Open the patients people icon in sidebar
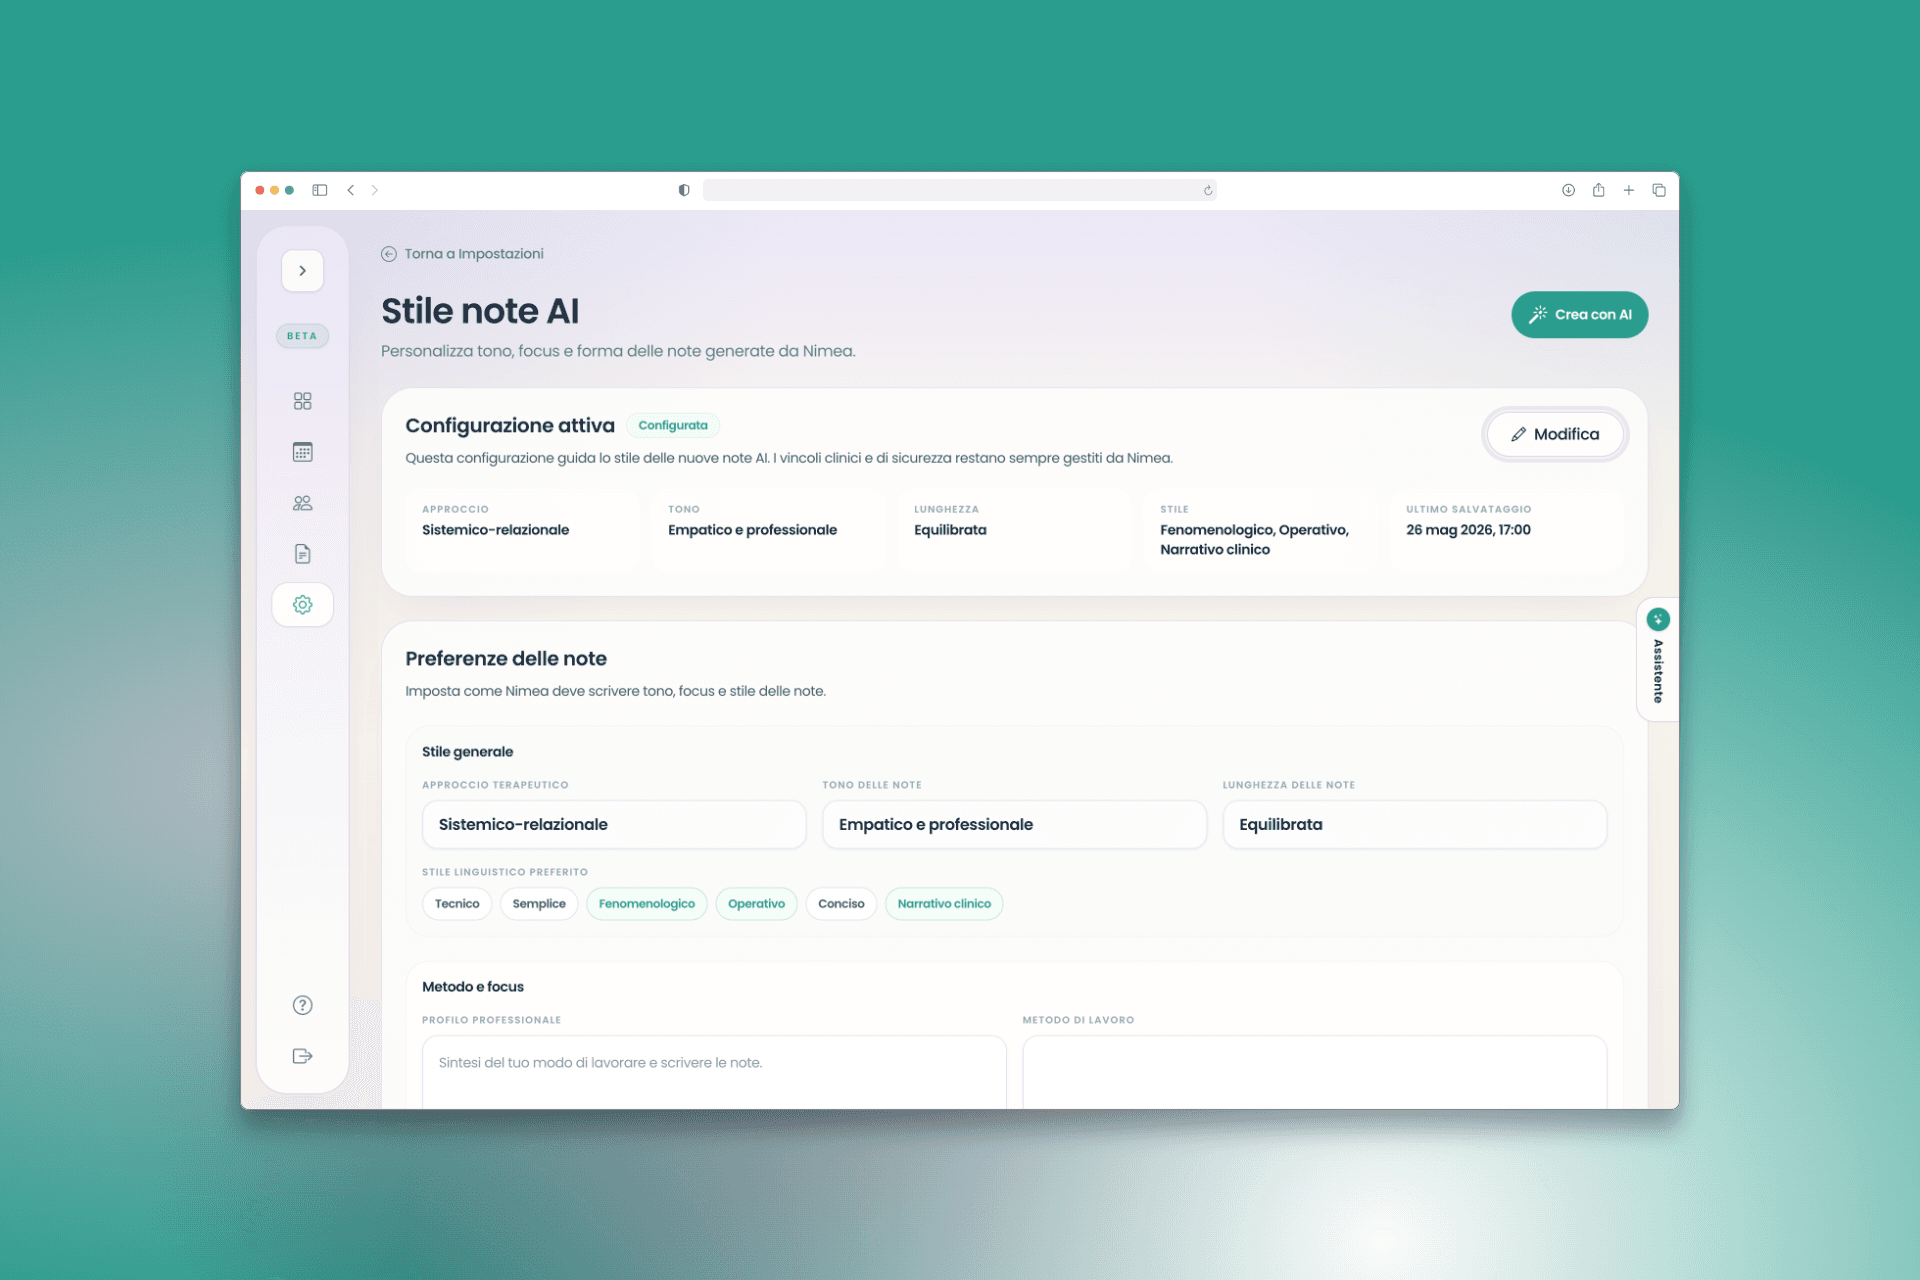1920x1280 pixels. pos(302,503)
